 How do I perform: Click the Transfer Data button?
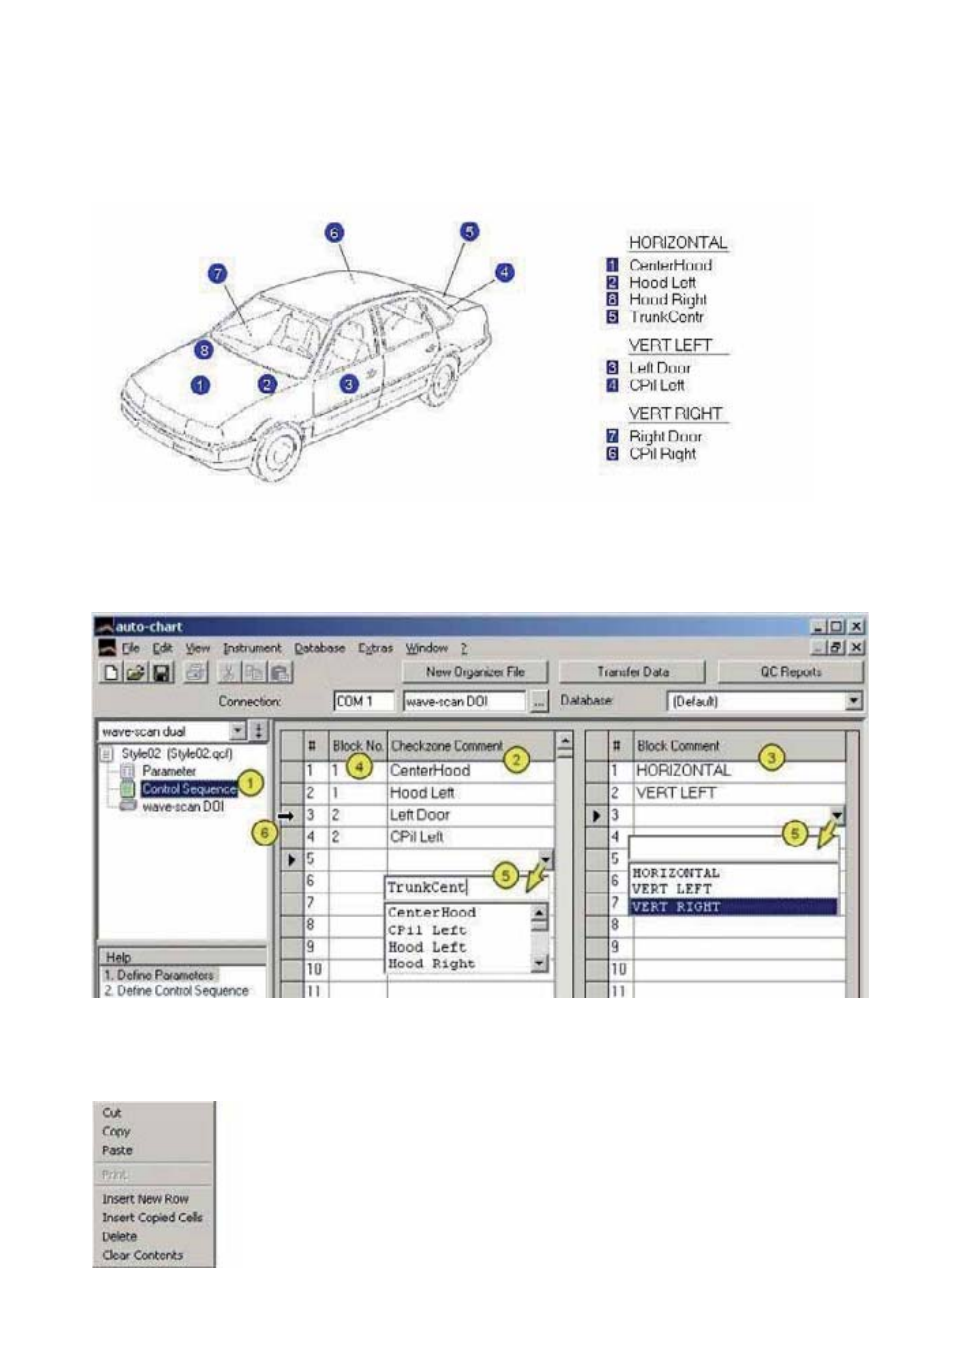[633, 672]
